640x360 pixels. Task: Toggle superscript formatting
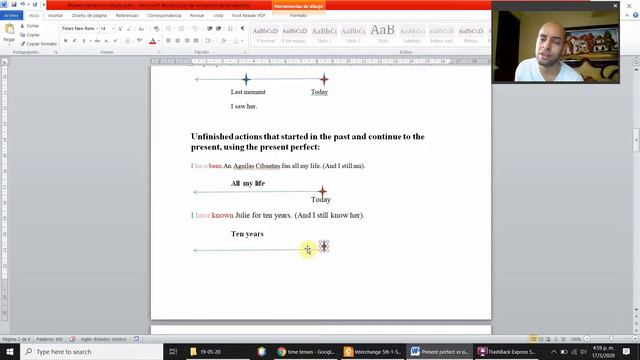pyautogui.click(x=116, y=41)
